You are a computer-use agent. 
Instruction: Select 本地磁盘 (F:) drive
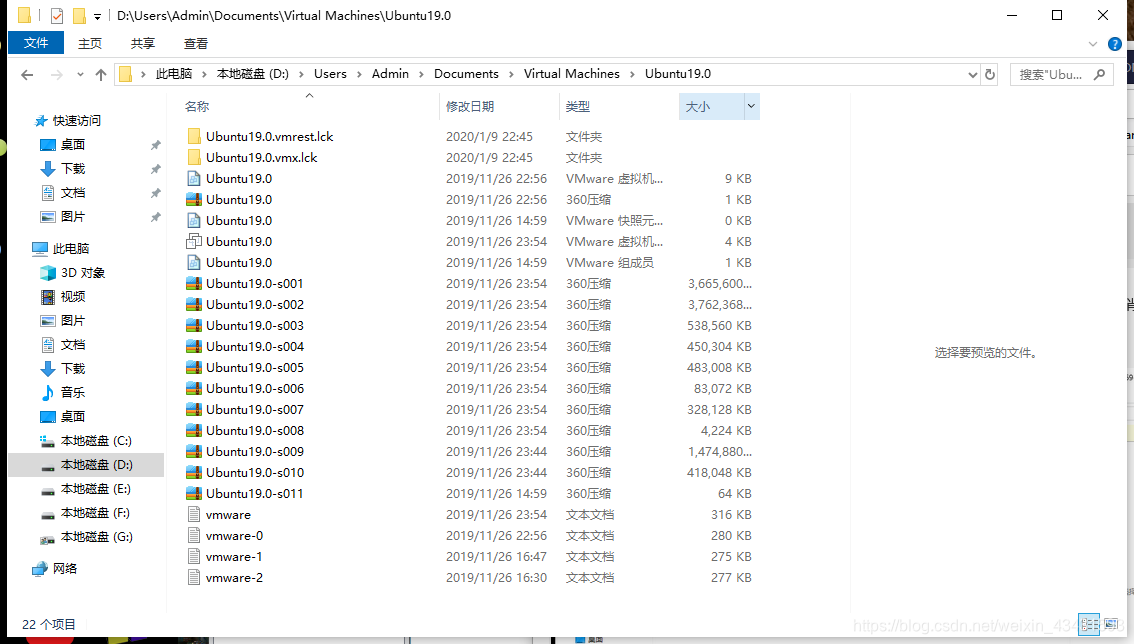tap(95, 513)
